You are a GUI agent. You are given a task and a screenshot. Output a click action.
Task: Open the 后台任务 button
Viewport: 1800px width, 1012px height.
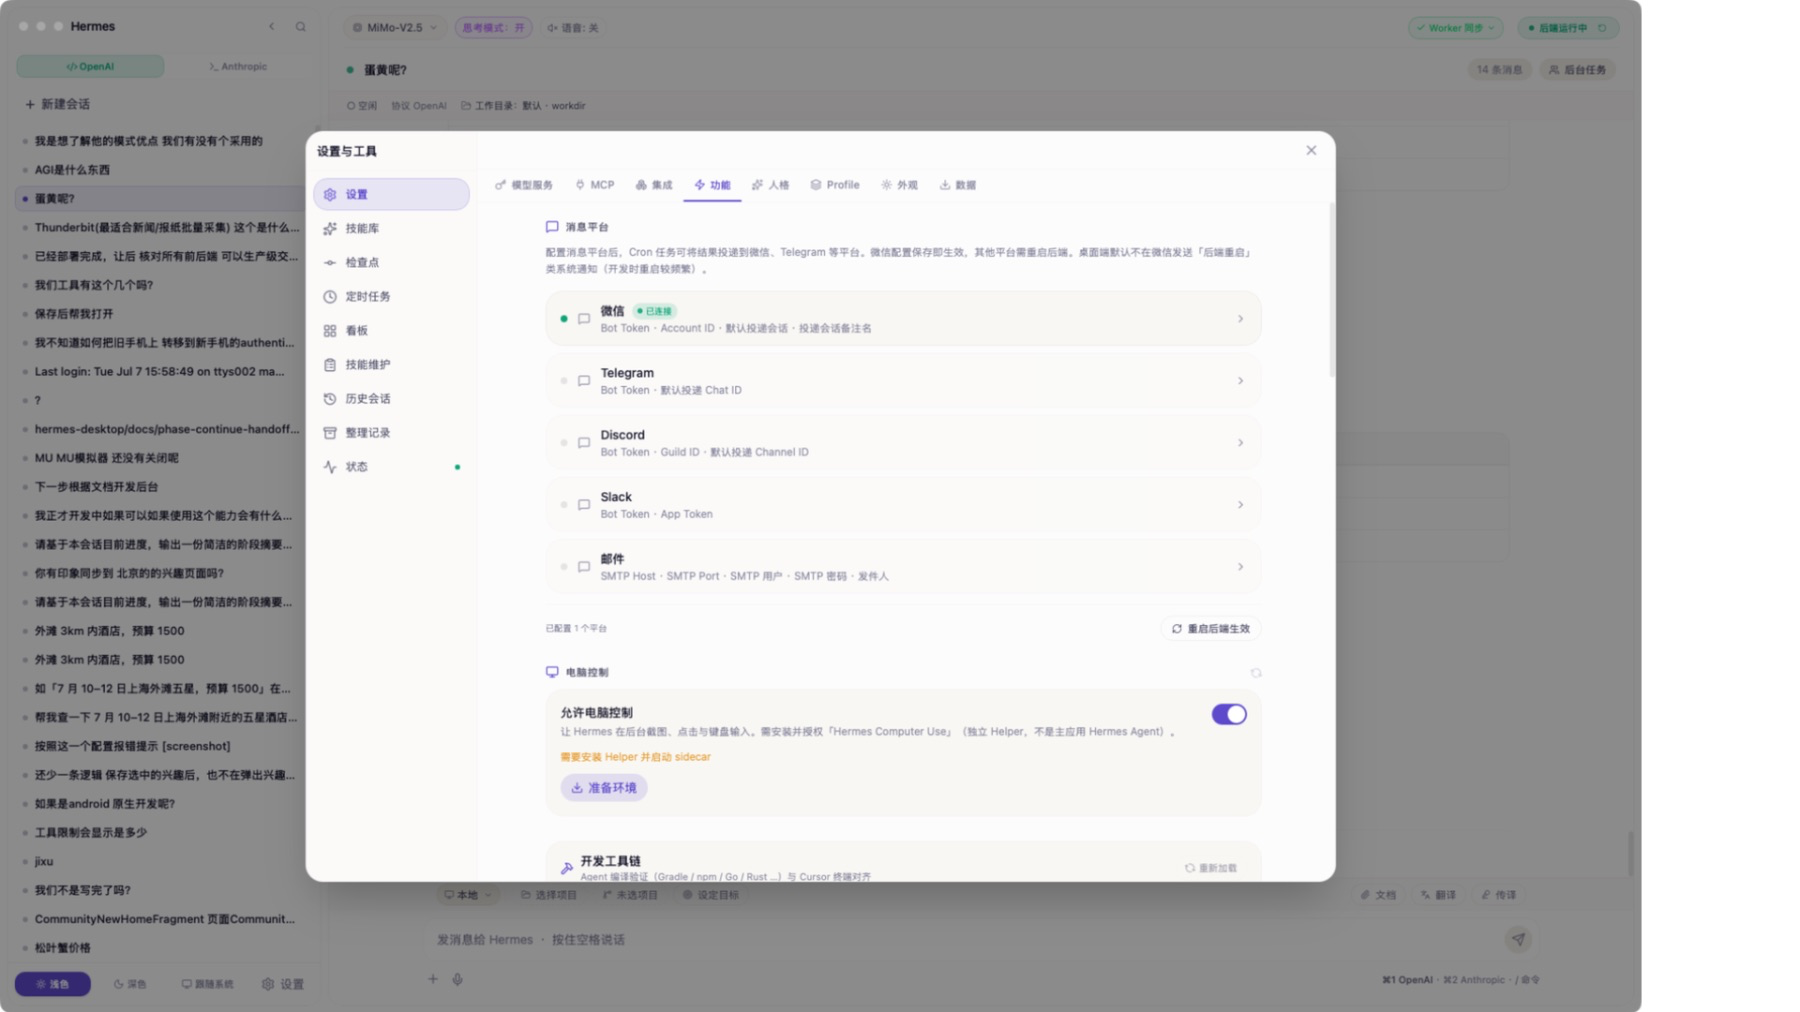click(x=1578, y=70)
